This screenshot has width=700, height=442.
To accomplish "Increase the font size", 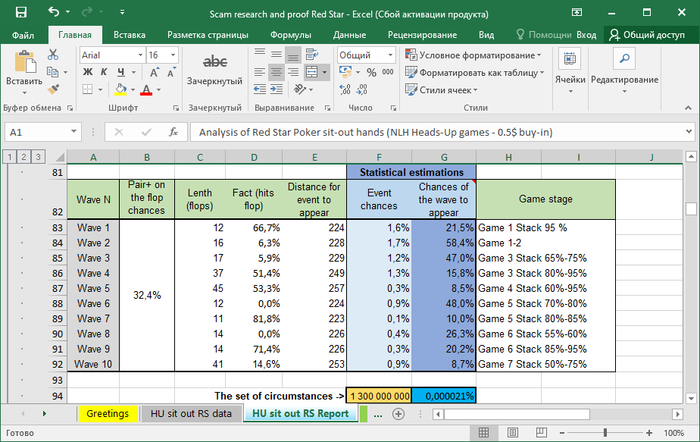I will coord(154,72).
